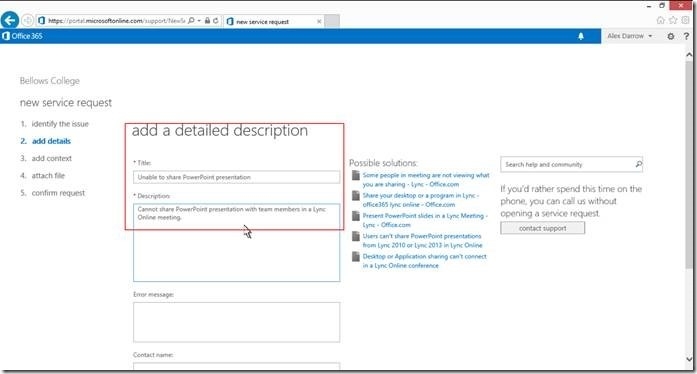Click document icon beside 'Some people in meeting' link

click(x=356, y=175)
